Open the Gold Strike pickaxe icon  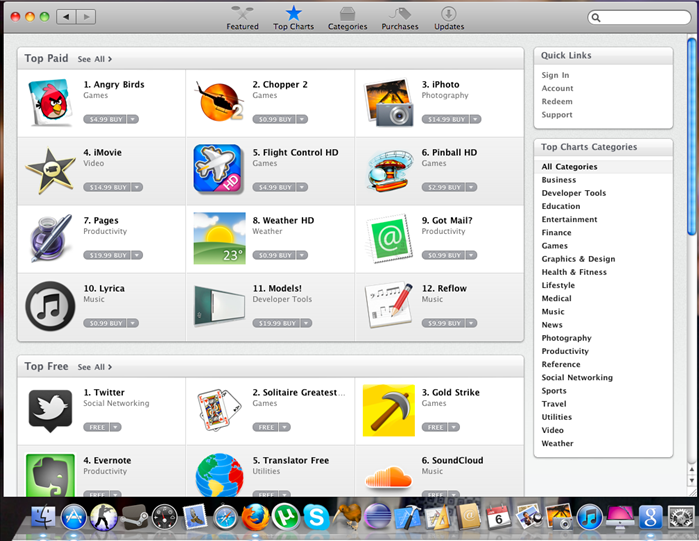tap(389, 410)
